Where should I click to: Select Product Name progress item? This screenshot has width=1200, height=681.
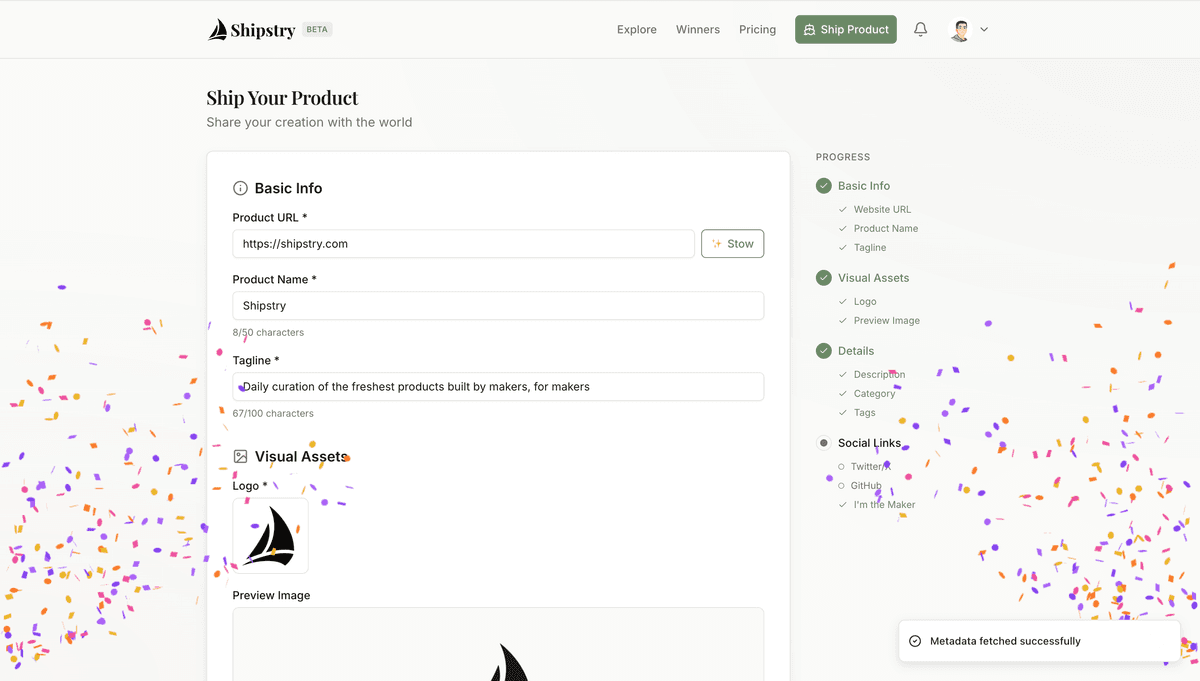coord(886,229)
